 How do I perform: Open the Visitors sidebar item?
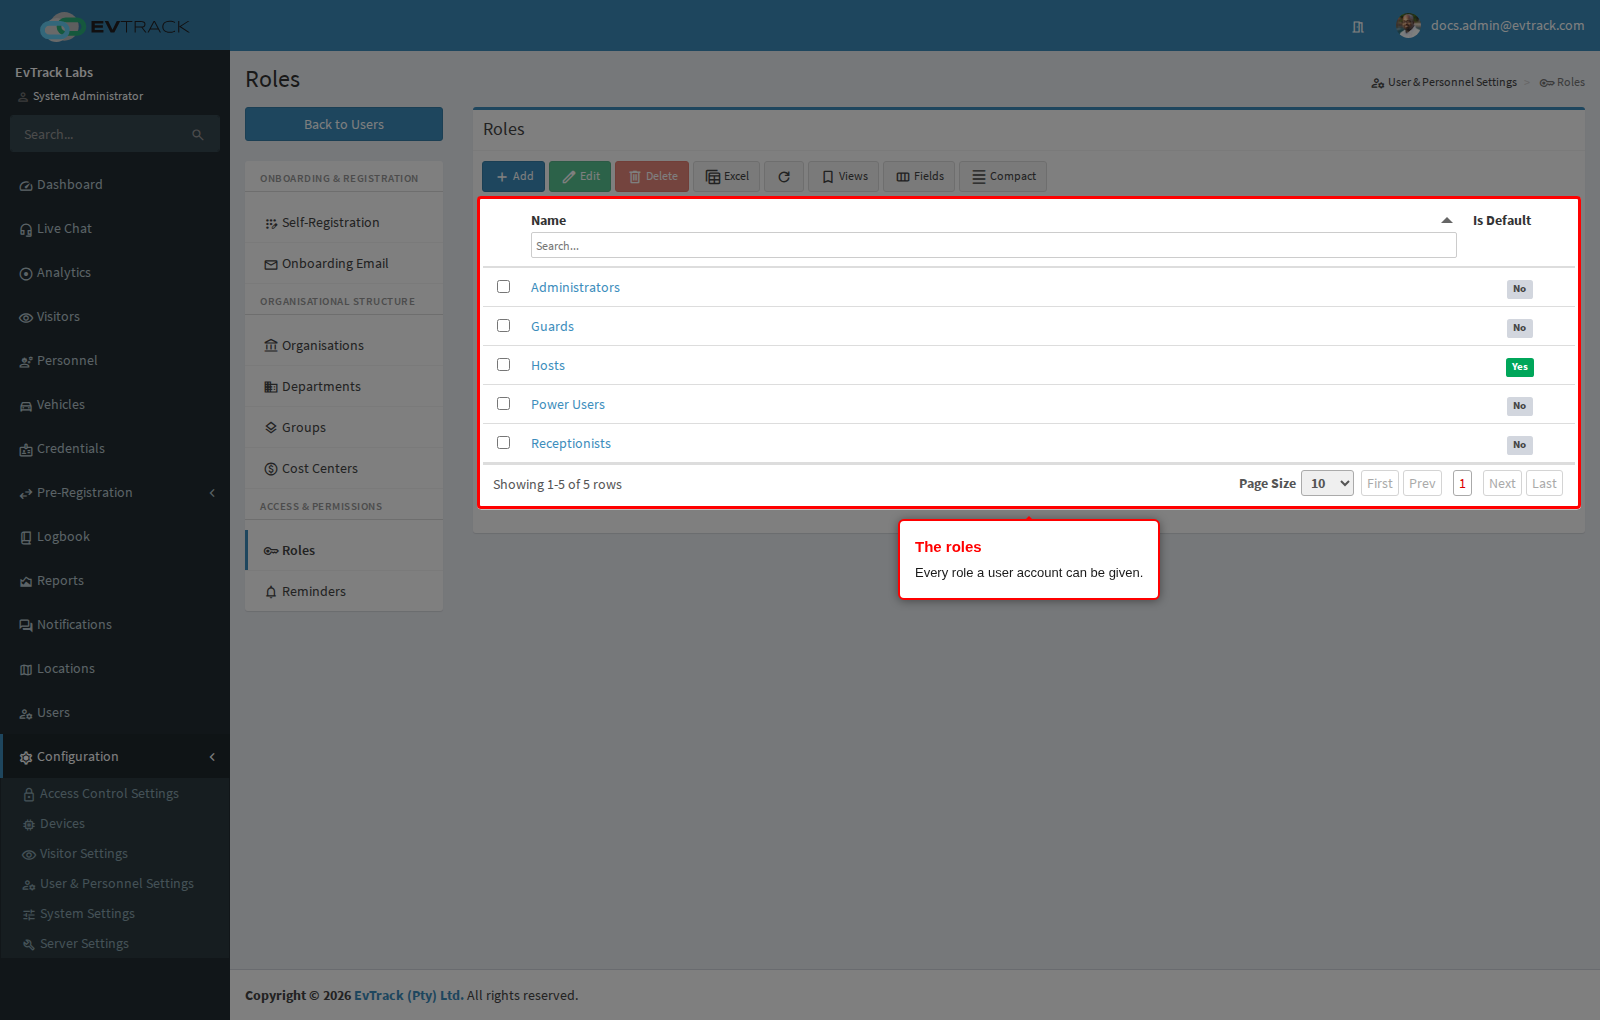[x=115, y=317]
